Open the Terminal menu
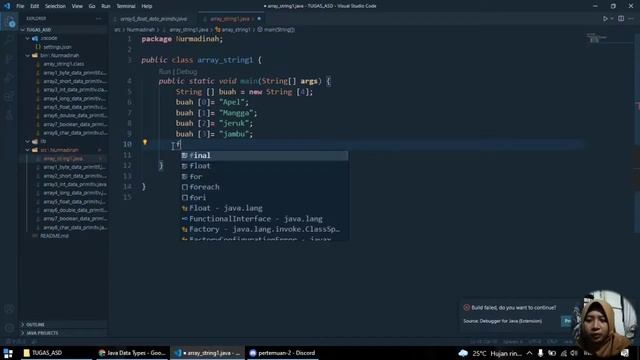 coord(126,6)
